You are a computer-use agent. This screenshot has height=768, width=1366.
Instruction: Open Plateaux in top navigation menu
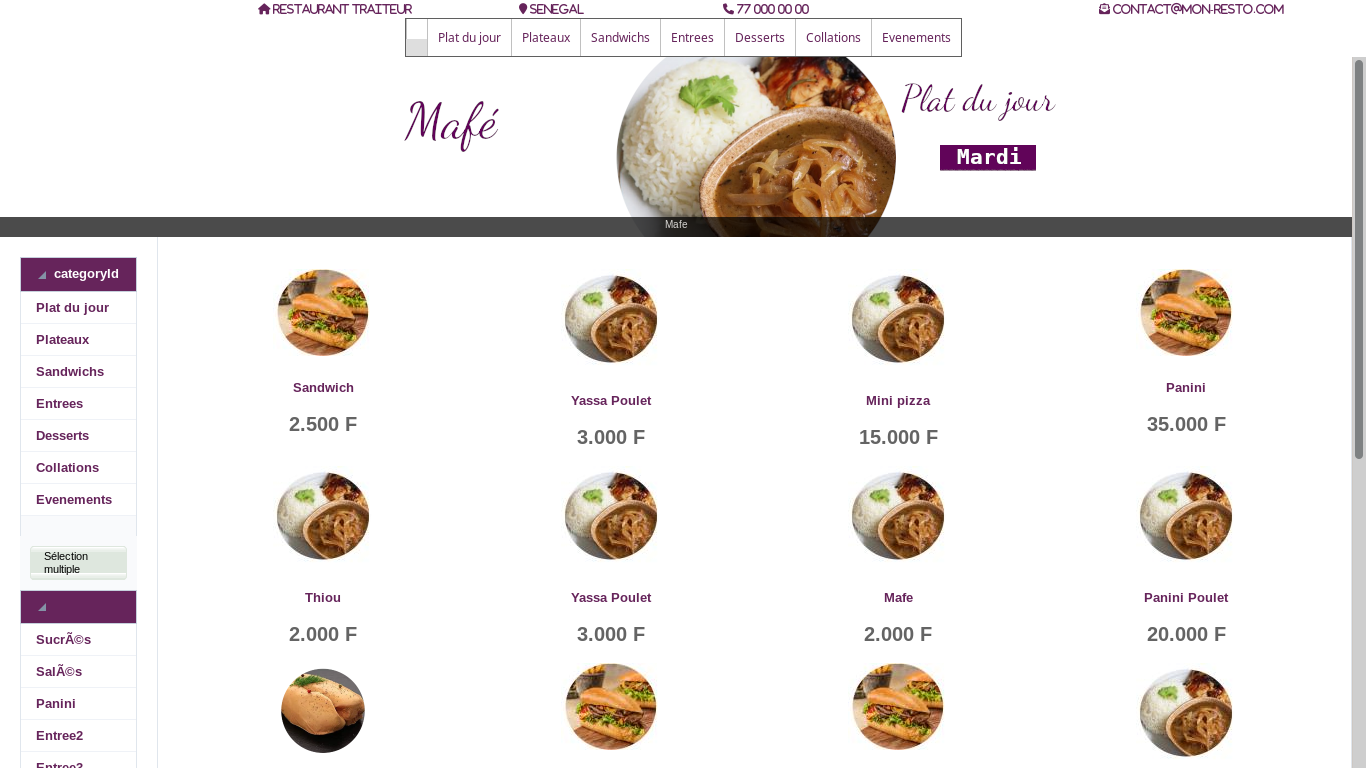[x=546, y=38]
